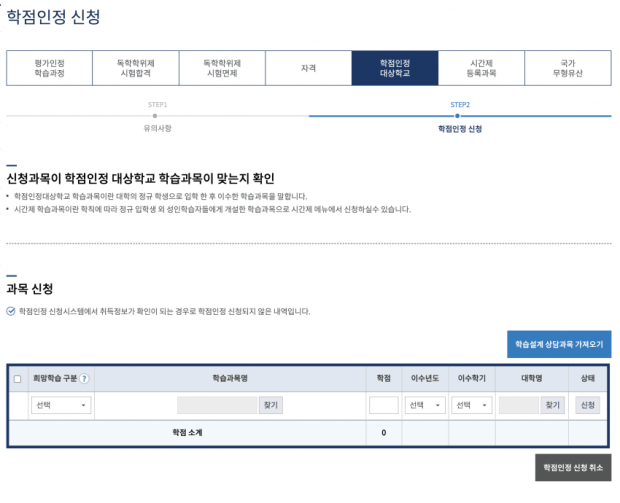Click the 학점인정 신청 page title

53,17
